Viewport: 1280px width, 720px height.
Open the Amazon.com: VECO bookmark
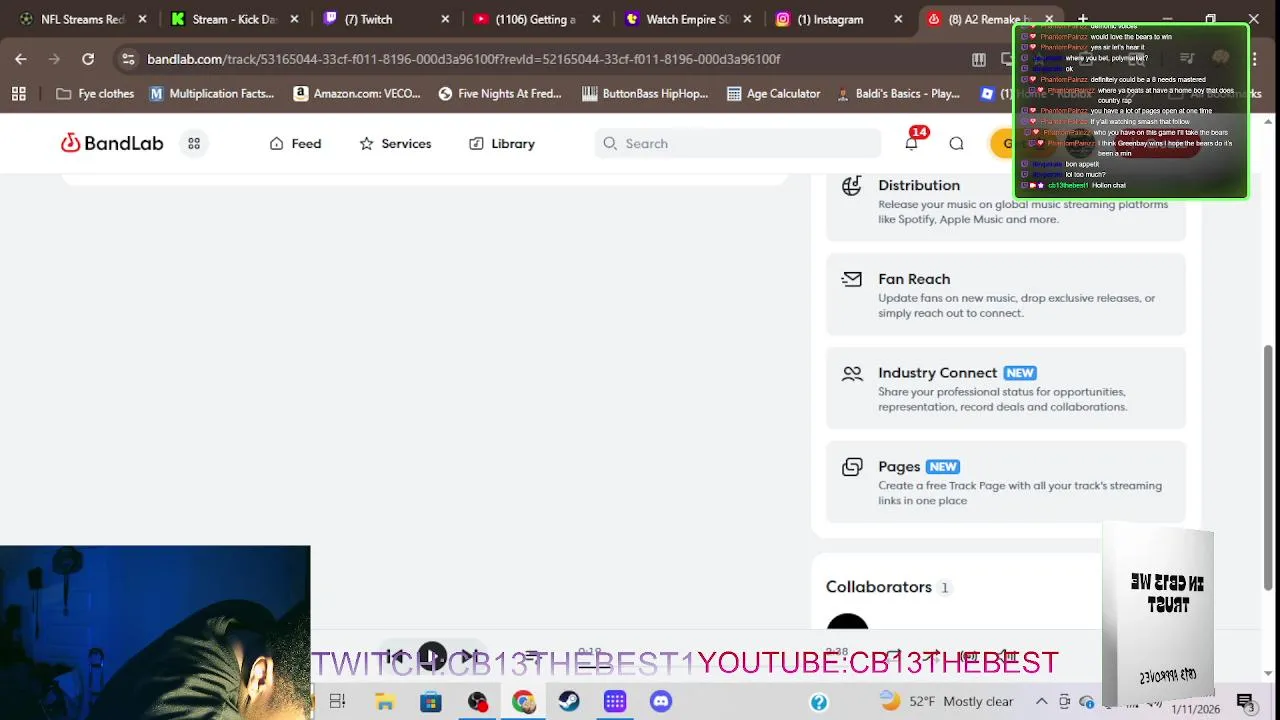357,93
